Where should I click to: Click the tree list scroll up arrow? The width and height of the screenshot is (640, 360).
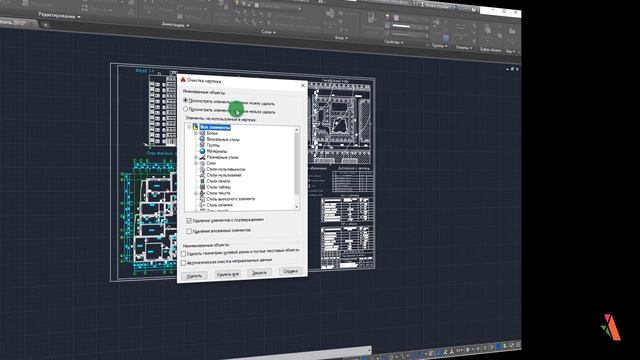[297, 130]
